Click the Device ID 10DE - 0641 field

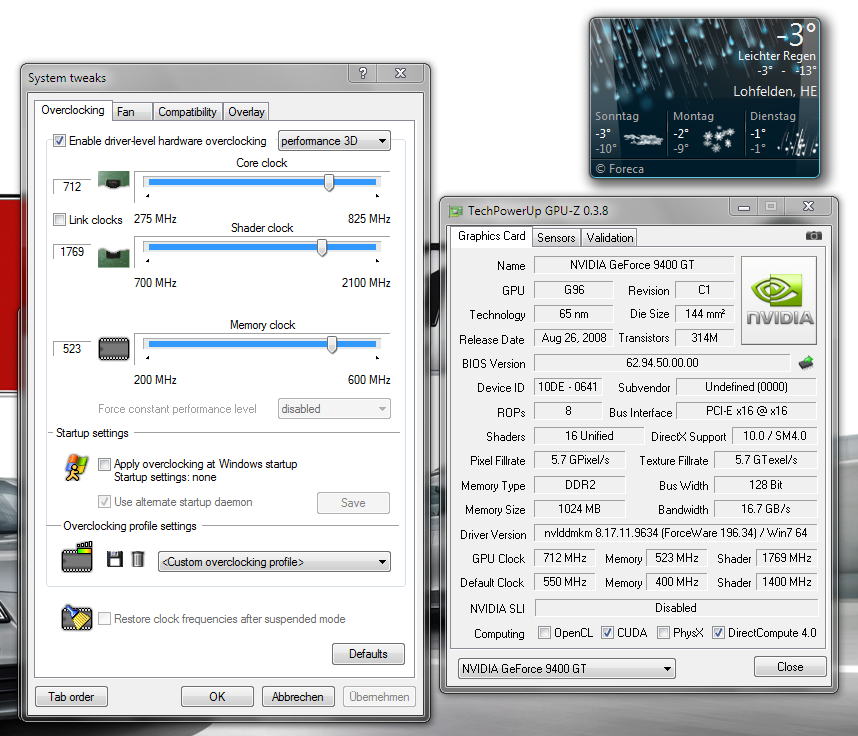point(568,387)
